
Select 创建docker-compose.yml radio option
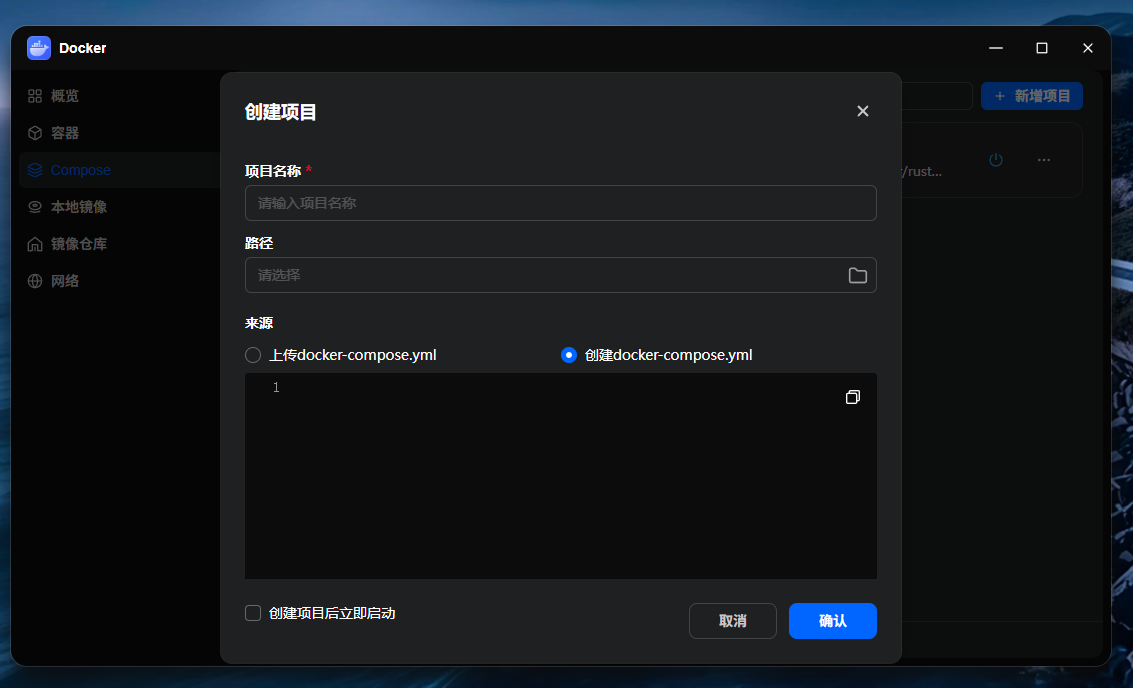[569, 355]
